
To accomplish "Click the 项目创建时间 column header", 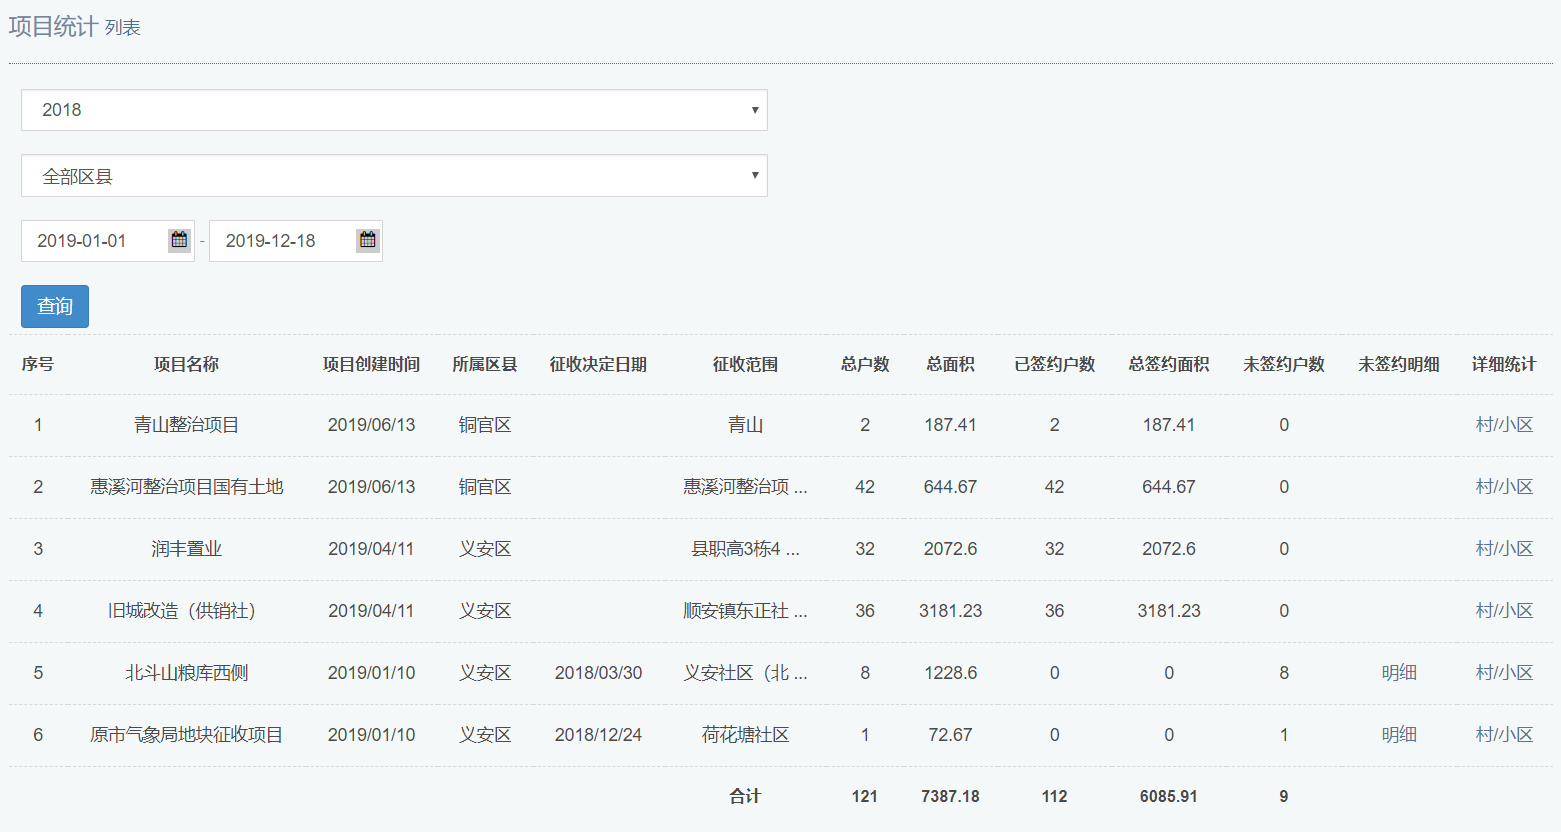I will pos(371,364).
